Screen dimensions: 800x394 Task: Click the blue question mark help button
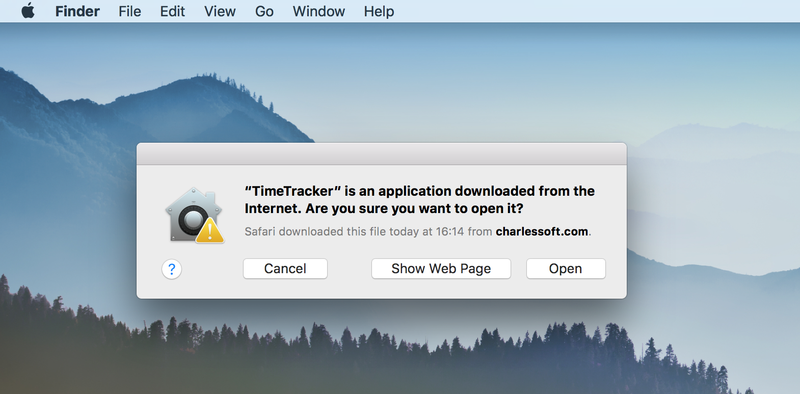172,269
